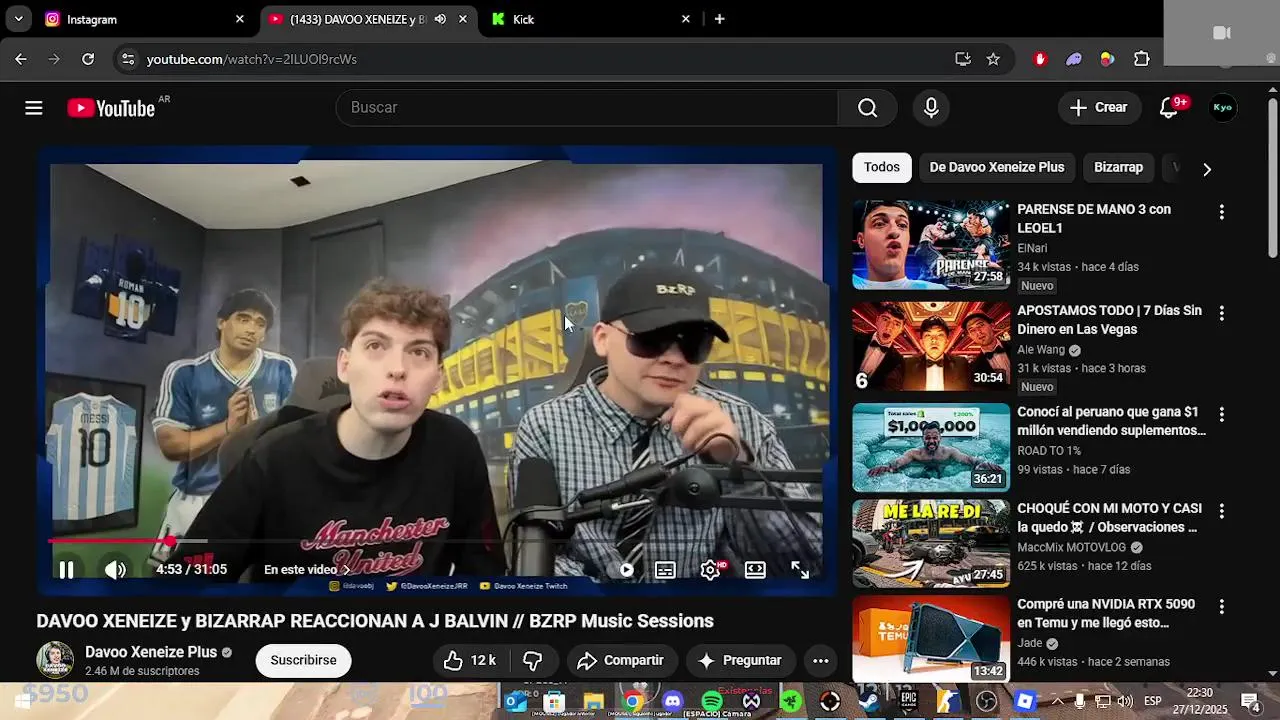Screen dimensions: 1280x720
Task: Open Spotify from the taskbar
Action: [712, 701]
